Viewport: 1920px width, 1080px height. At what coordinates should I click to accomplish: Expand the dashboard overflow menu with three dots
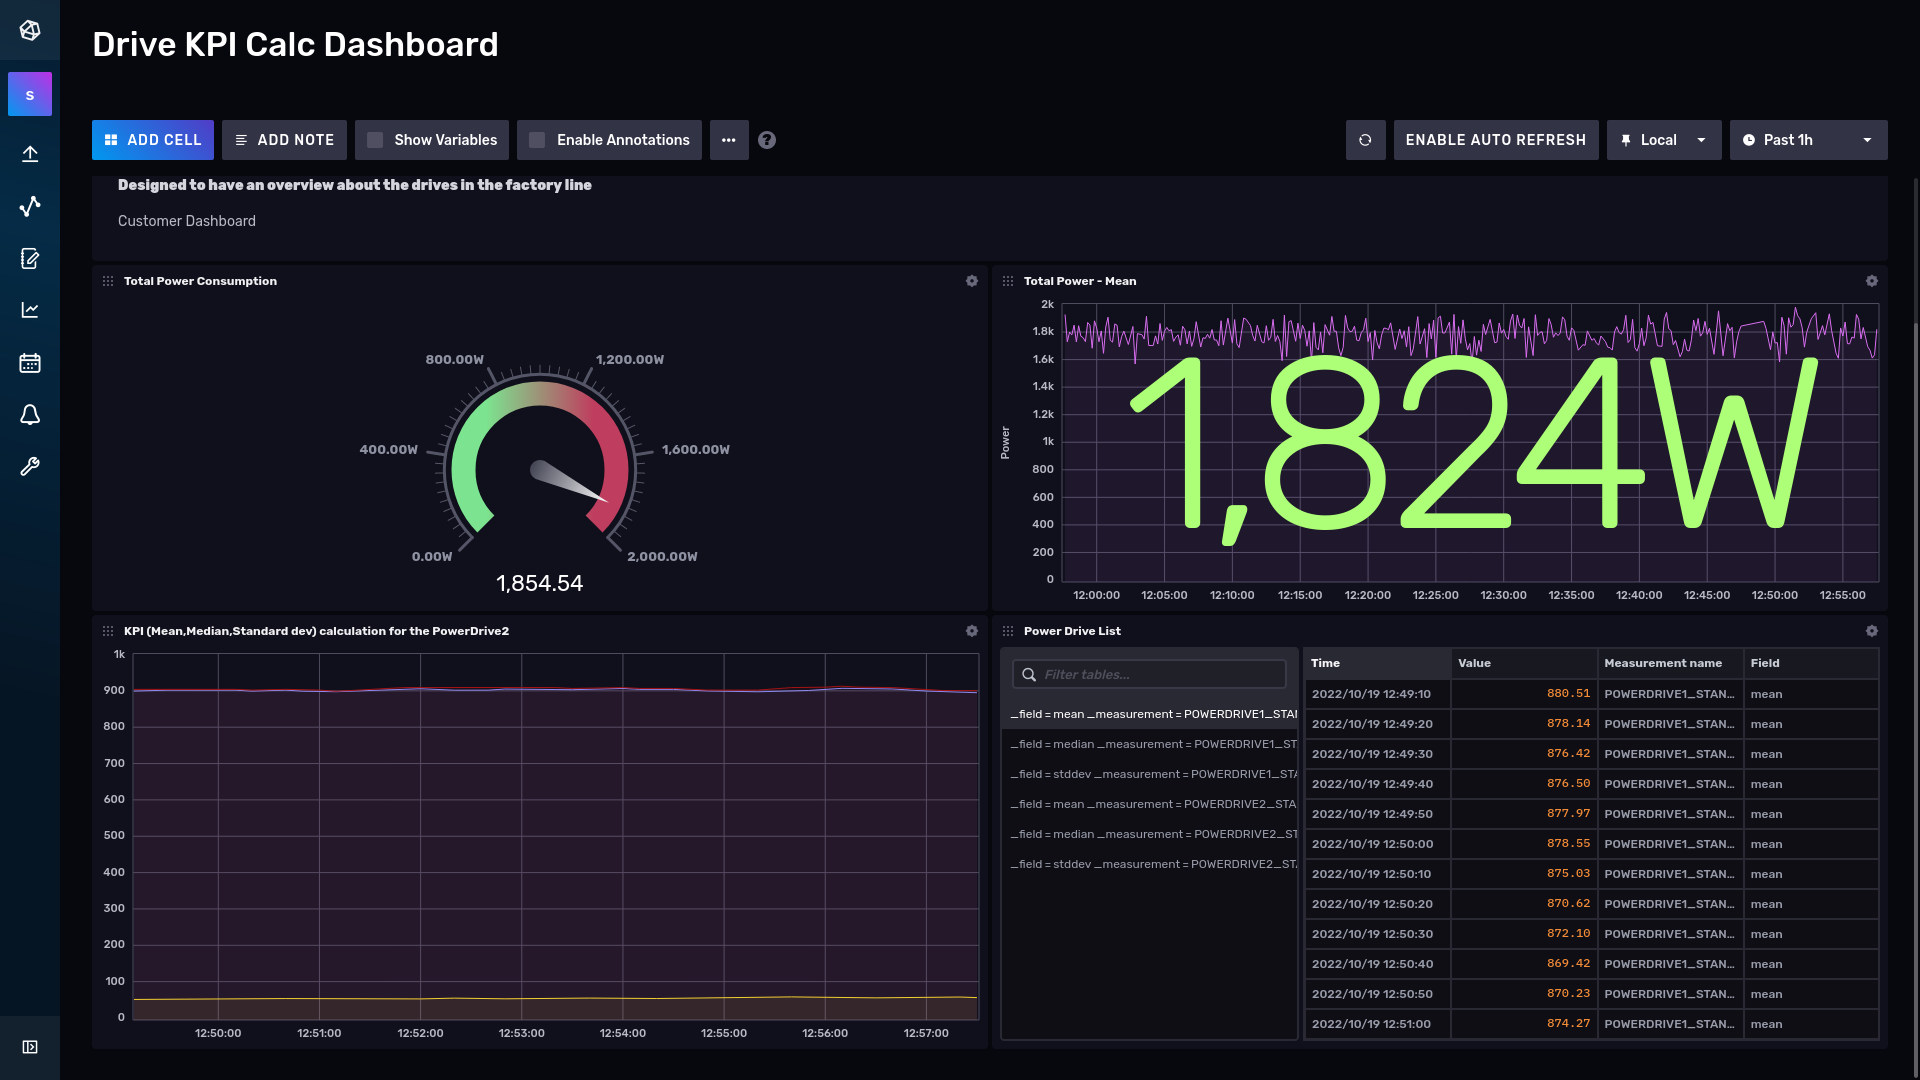(729, 140)
